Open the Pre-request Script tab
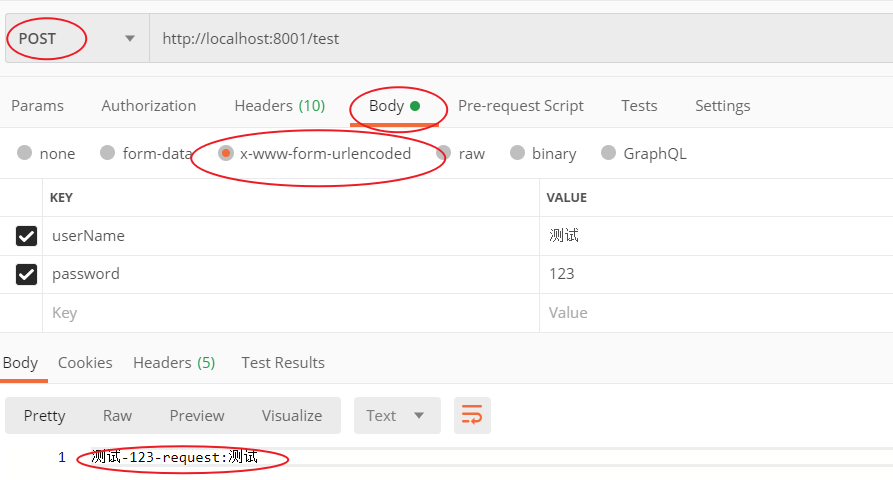893x480 pixels. tap(521, 106)
